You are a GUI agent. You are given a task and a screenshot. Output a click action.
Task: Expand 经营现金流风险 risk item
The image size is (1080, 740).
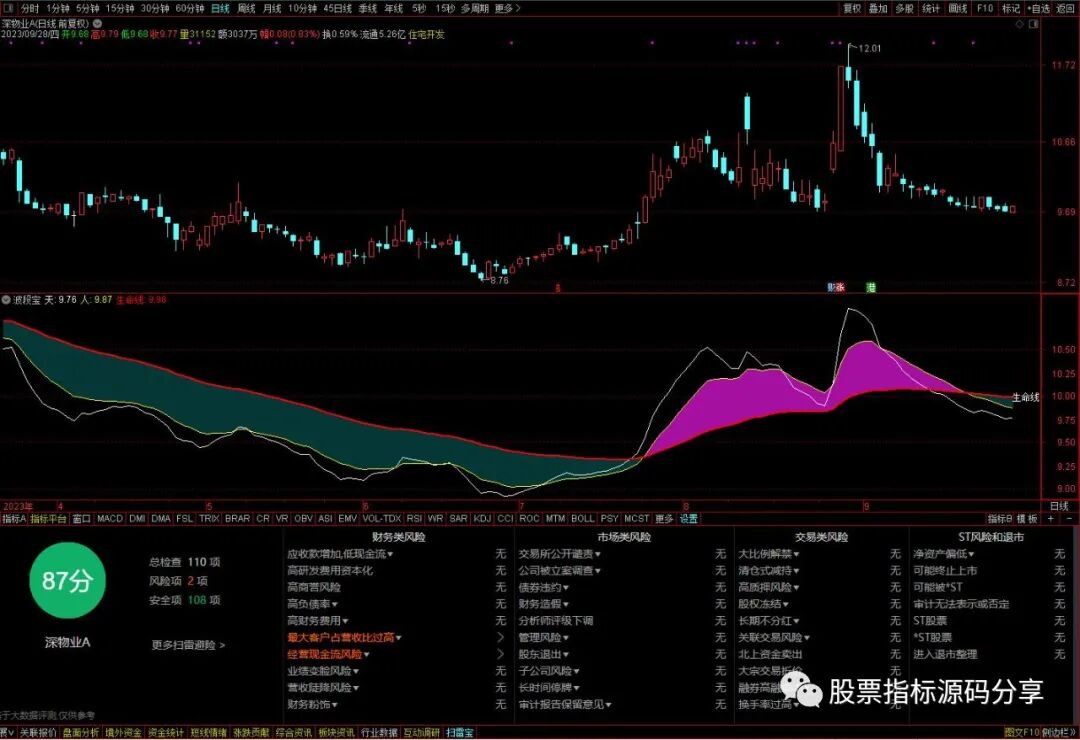point(329,654)
